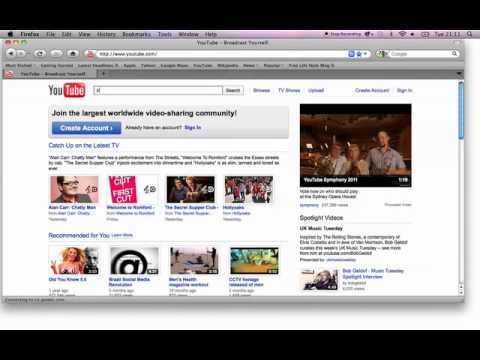Open the Catch Up on the Latest TV heading
The width and height of the screenshot is (480, 360).
[84, 145]
